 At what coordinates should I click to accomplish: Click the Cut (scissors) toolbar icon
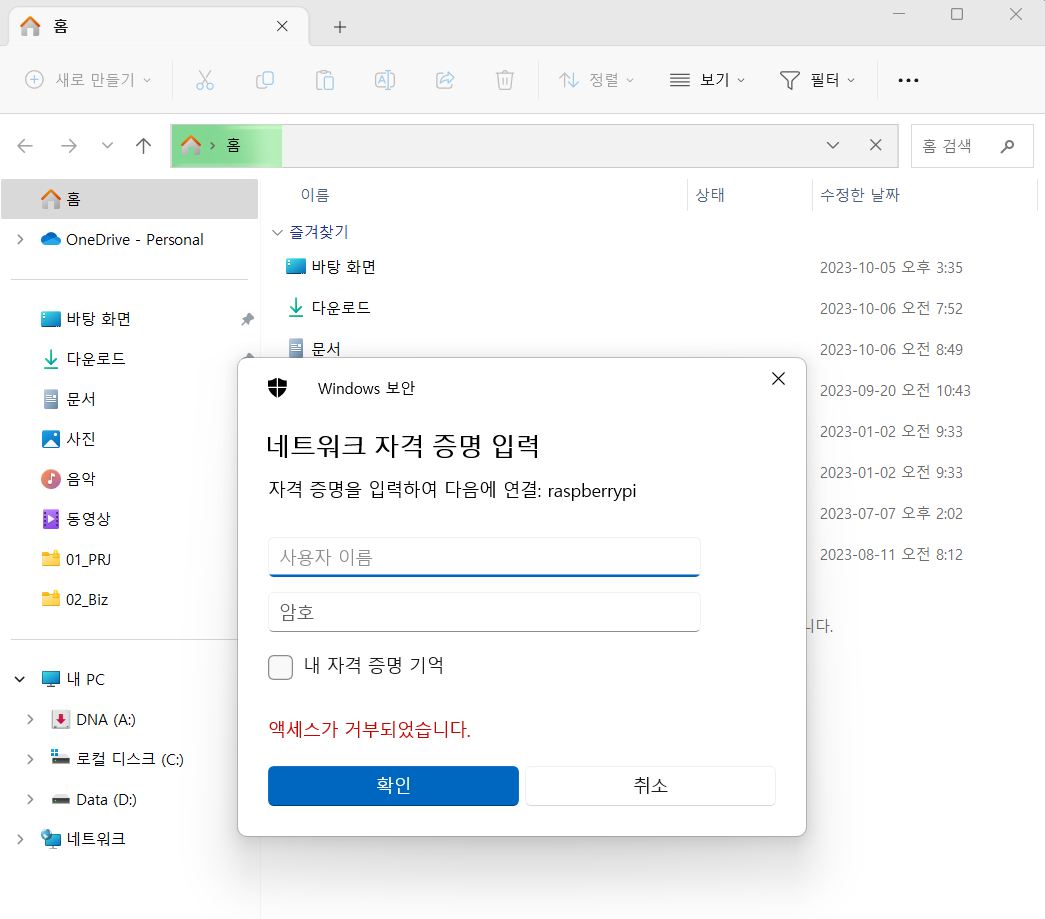205,80
